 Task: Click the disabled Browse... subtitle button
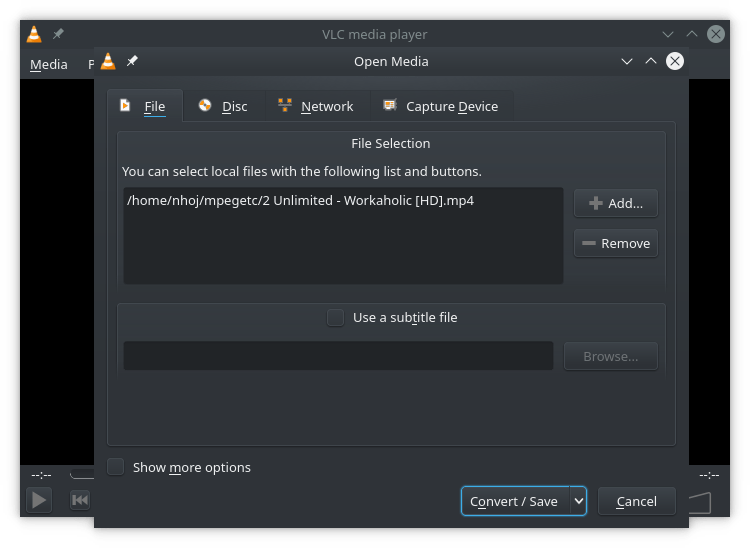[610, 356]
